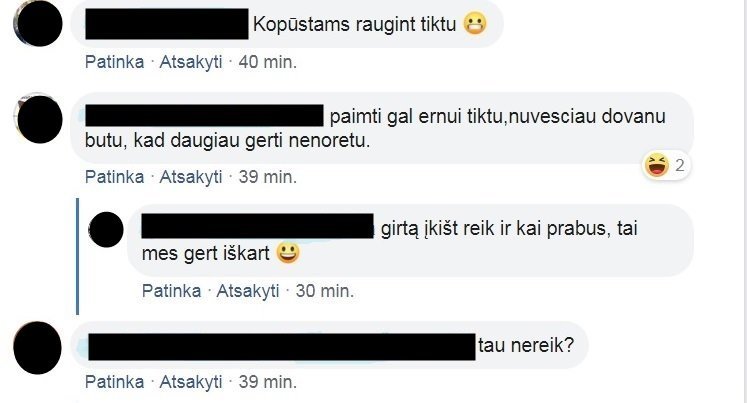Viewport: 747px width, 403px height.
Task: Open '39 min.' timestamp under 'tau nereik?' comment
Action: click(x=268, y=382)
